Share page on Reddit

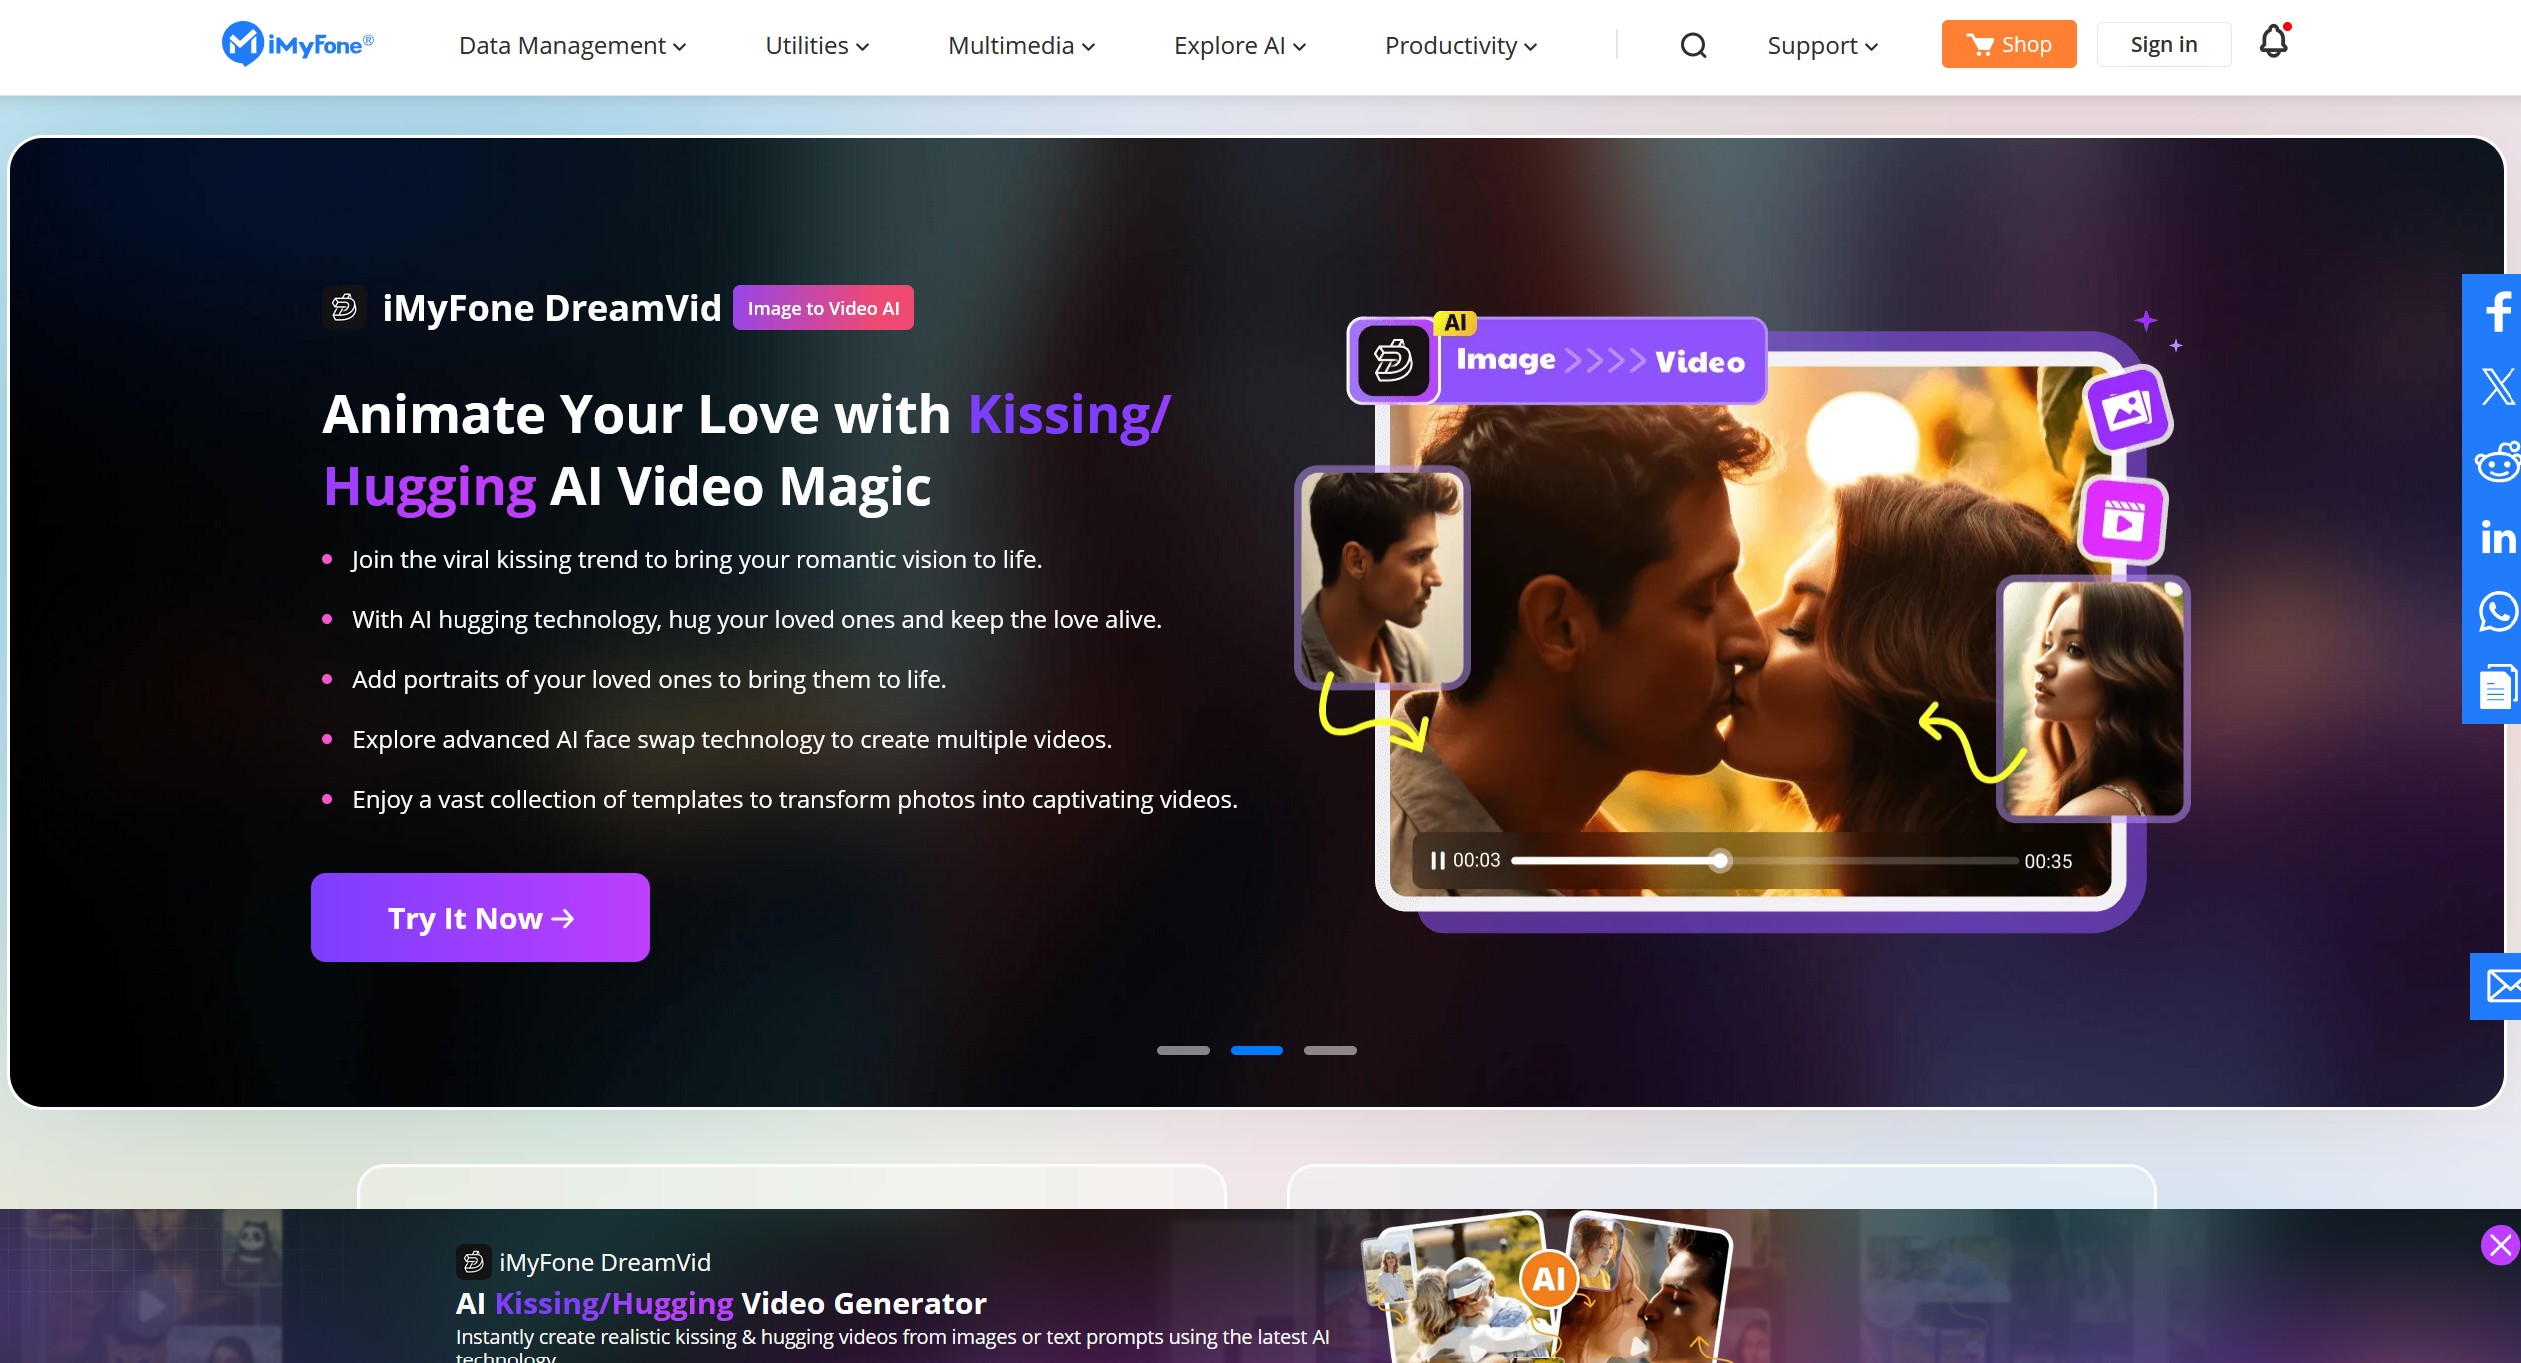pos(2497,462)
